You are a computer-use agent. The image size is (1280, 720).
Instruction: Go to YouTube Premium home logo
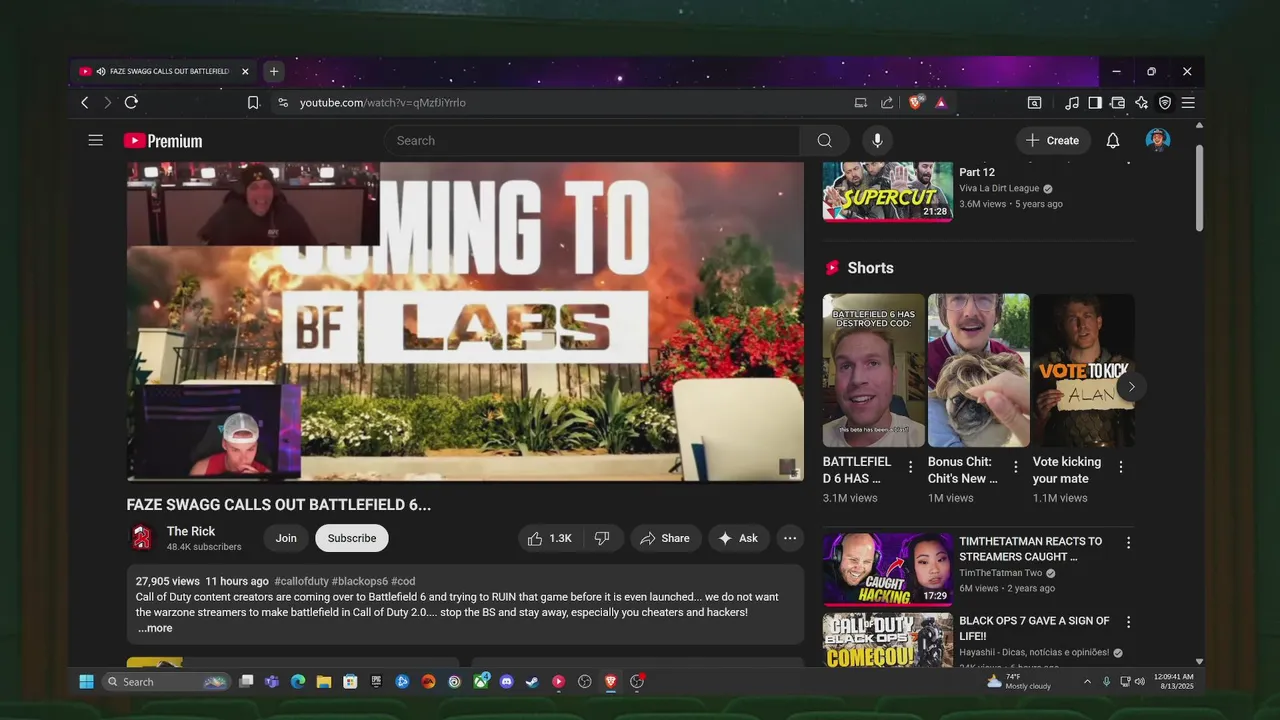(163, 141)
